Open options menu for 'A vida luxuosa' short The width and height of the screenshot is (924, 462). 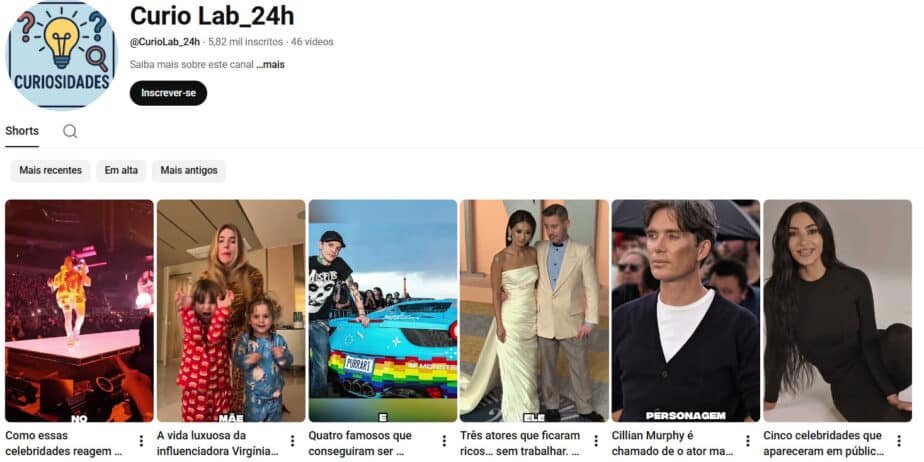coord(292,441)
